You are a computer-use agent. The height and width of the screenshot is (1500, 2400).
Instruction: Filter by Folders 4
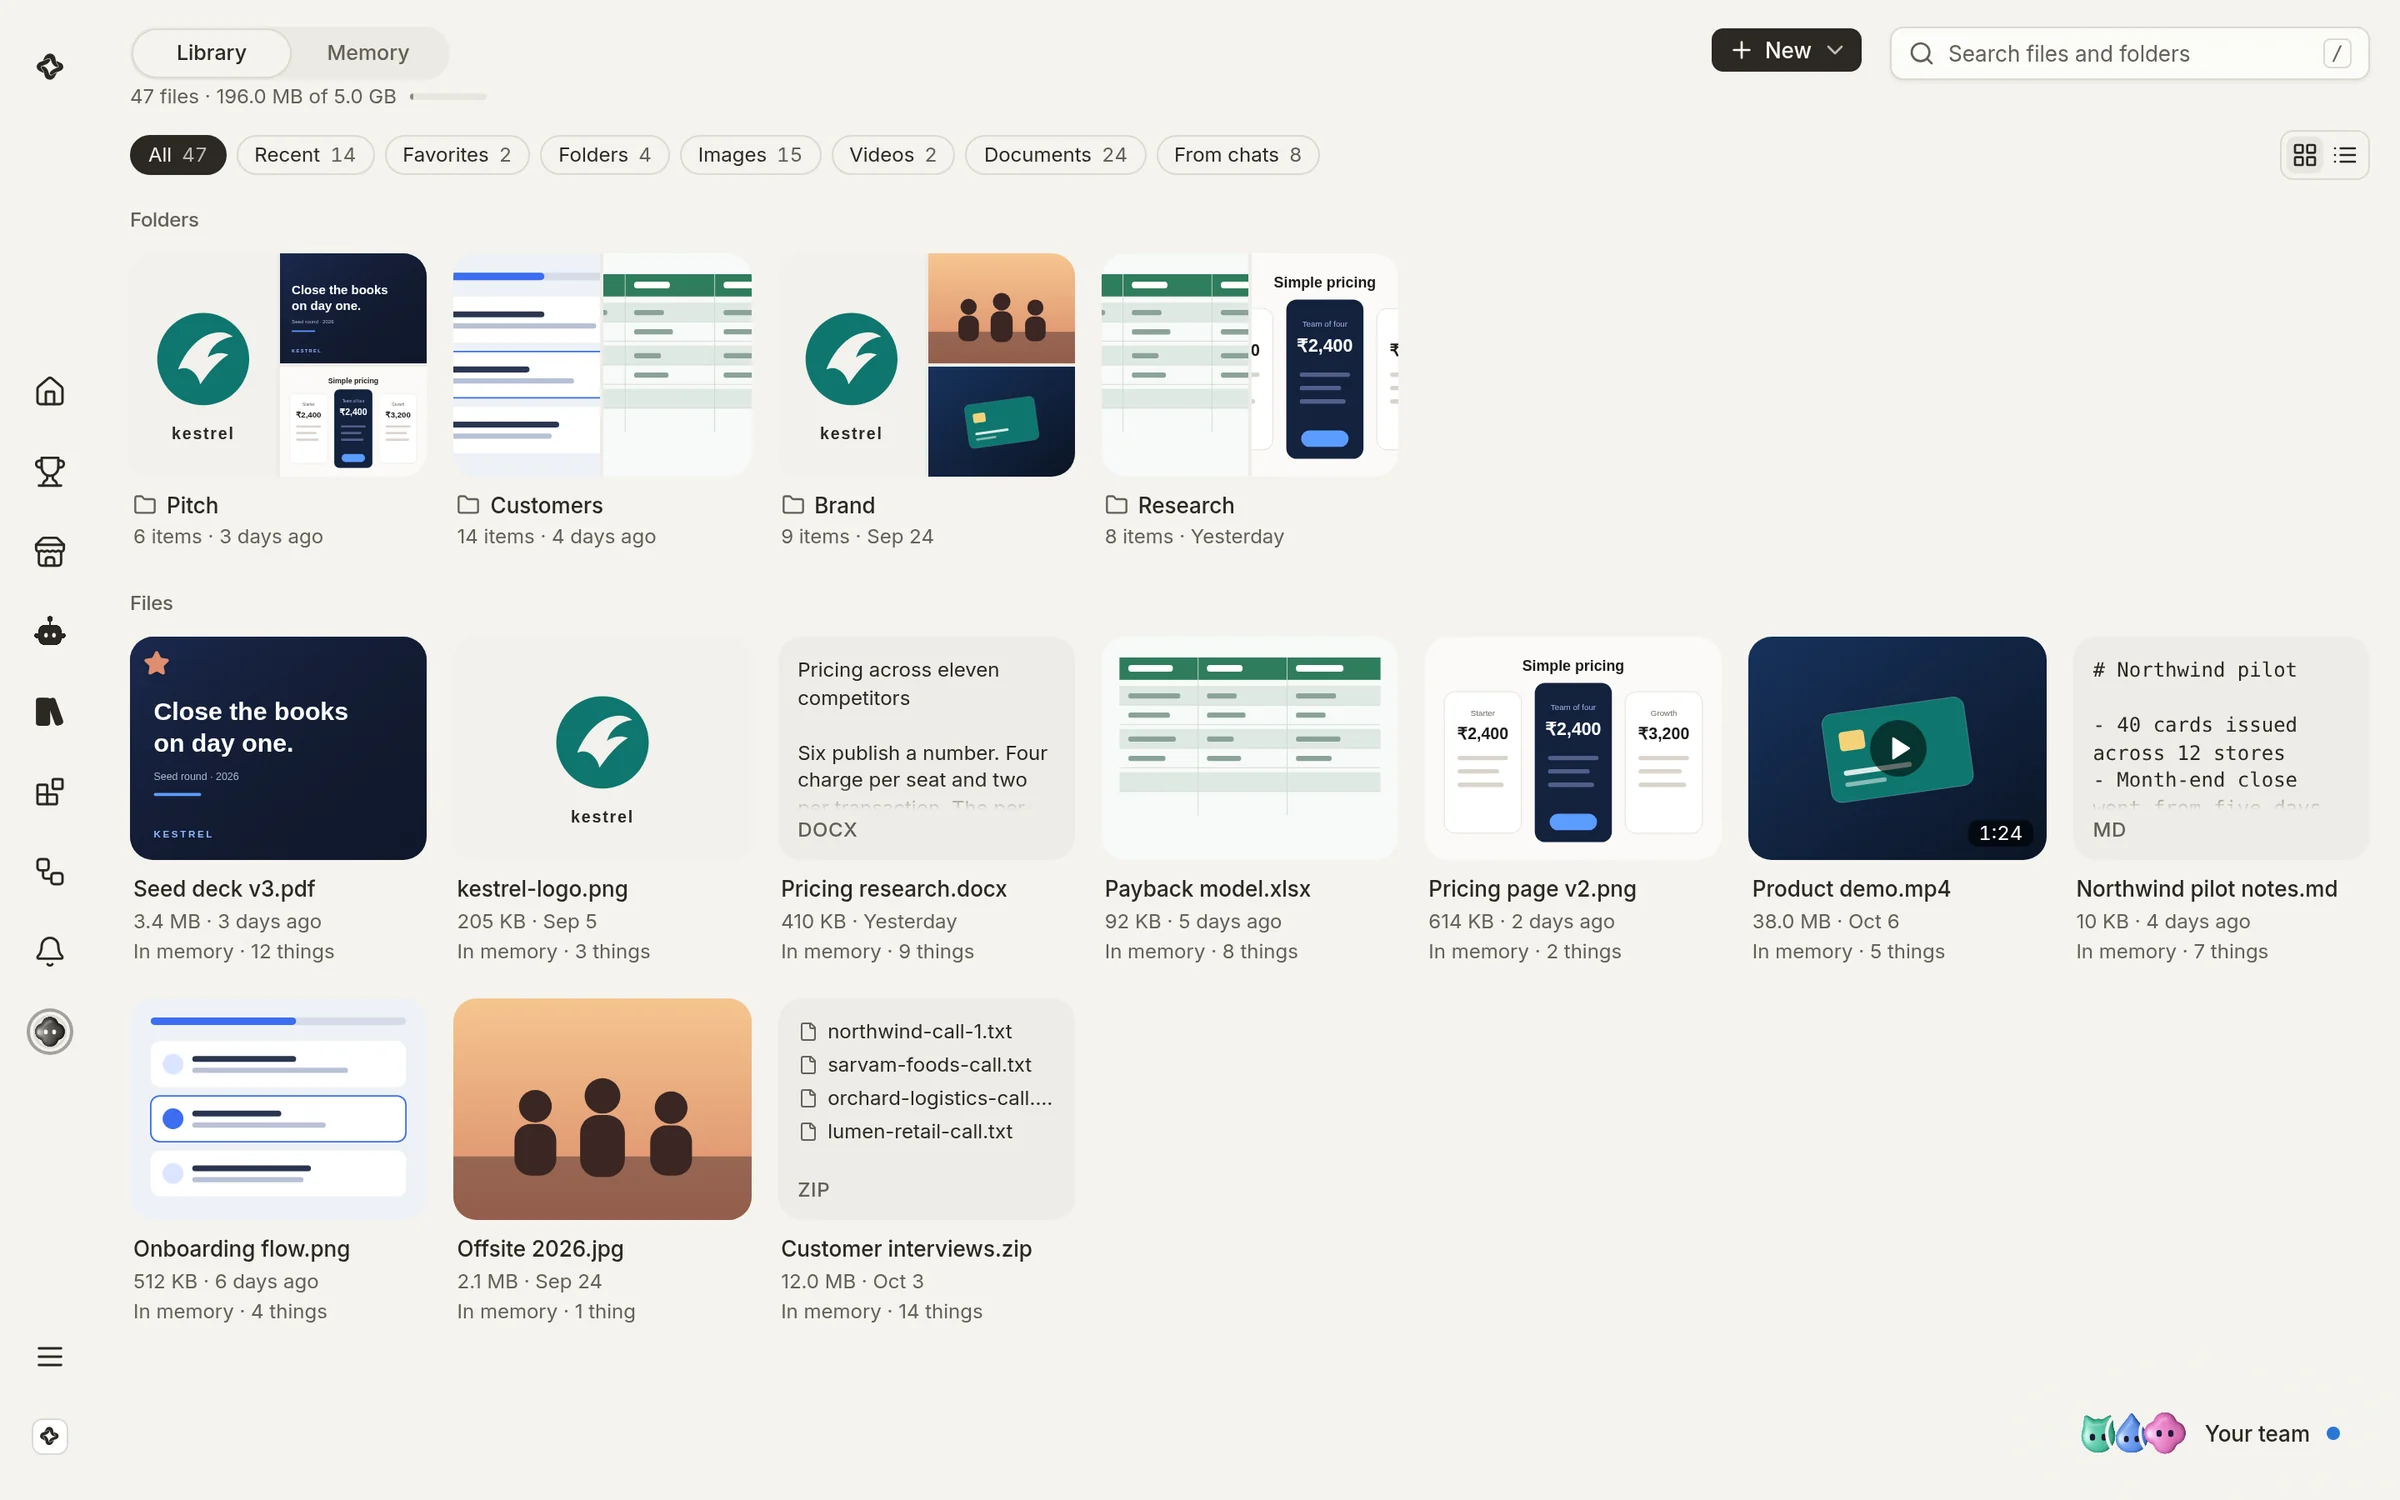[x=605, y=155]
